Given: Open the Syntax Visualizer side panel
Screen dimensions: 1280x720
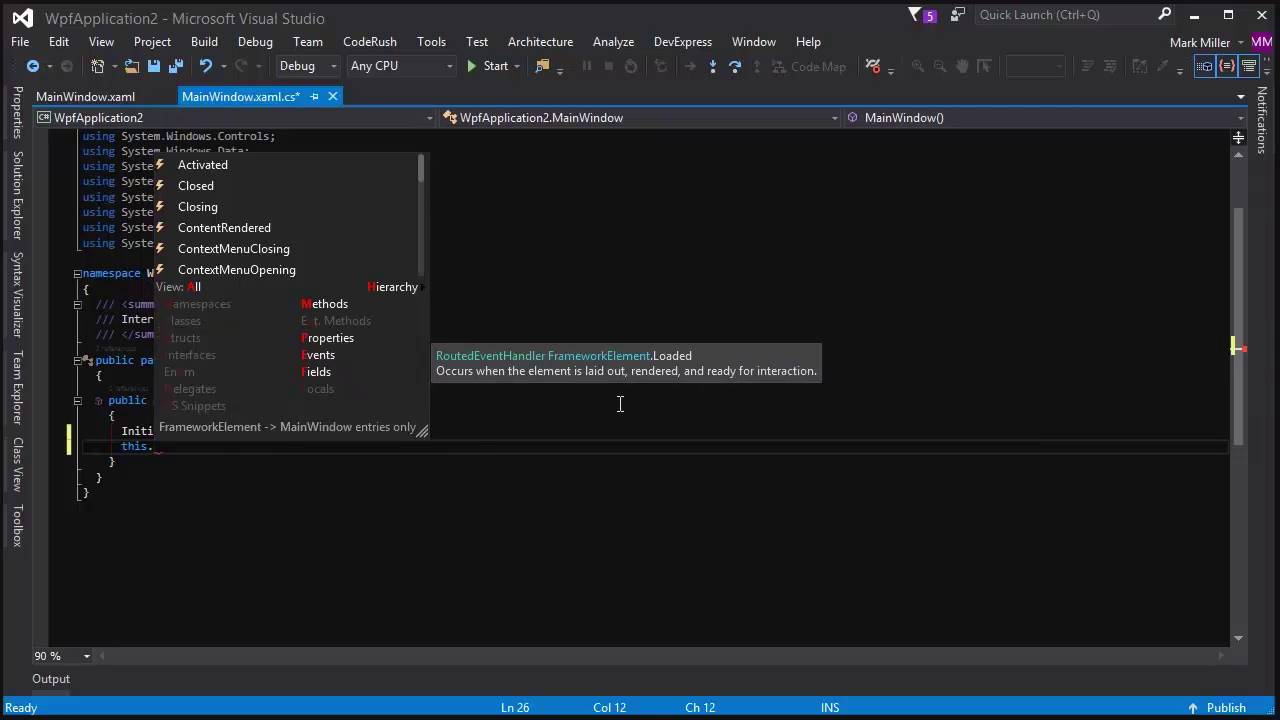Looking at the screenshot, I should point(17,294).
